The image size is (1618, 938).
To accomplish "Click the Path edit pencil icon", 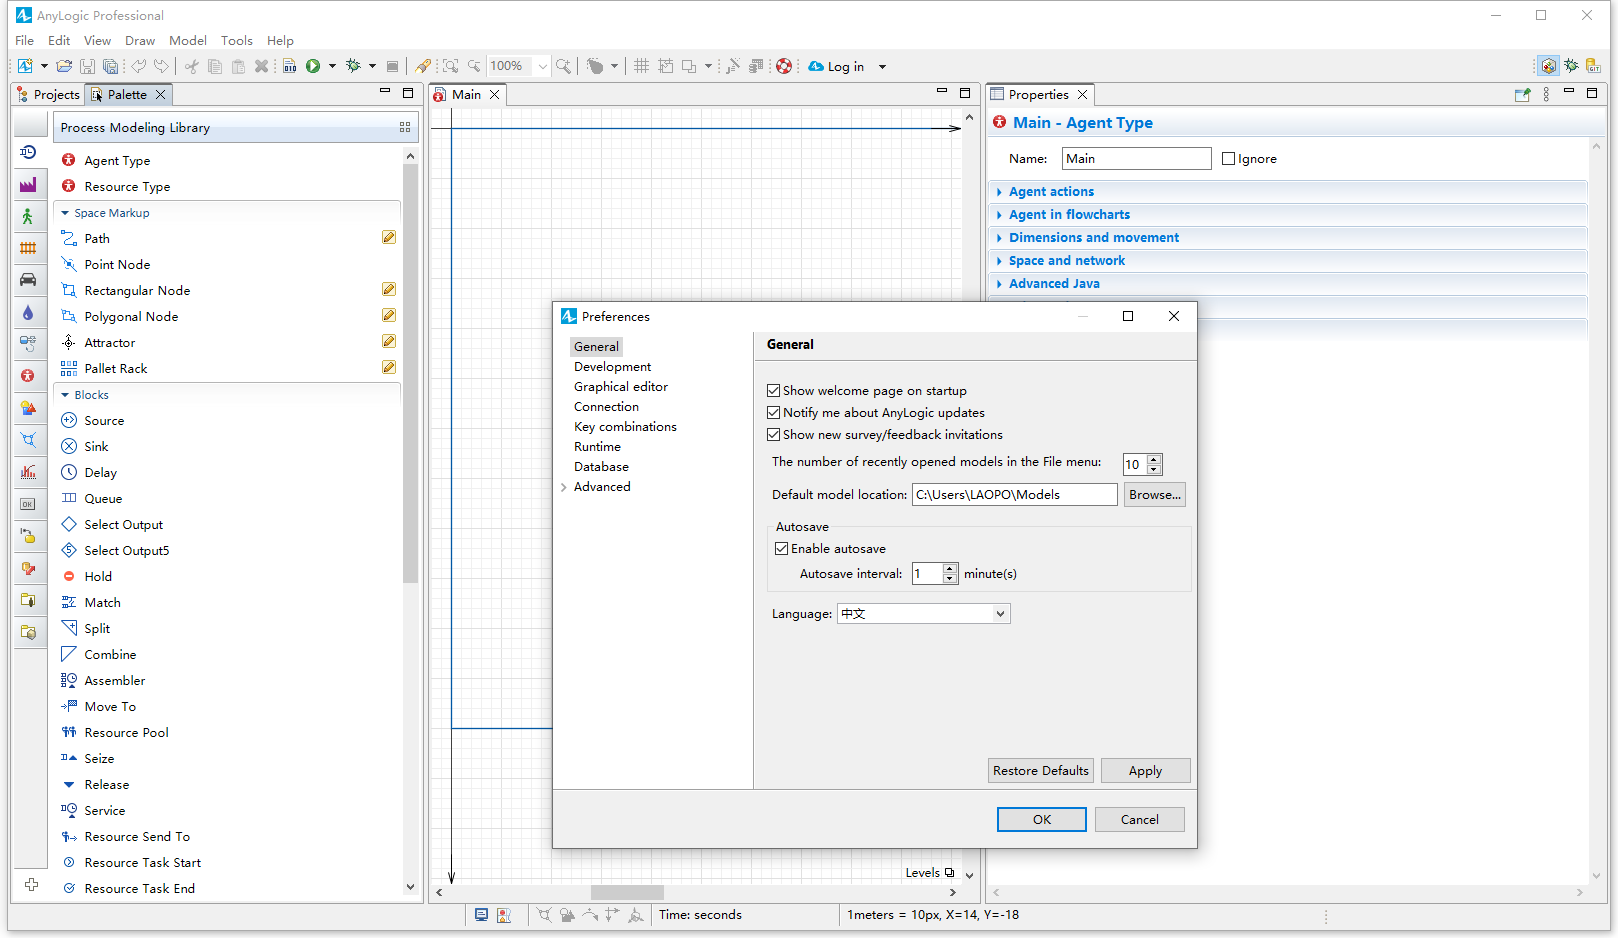I will 389,237.
